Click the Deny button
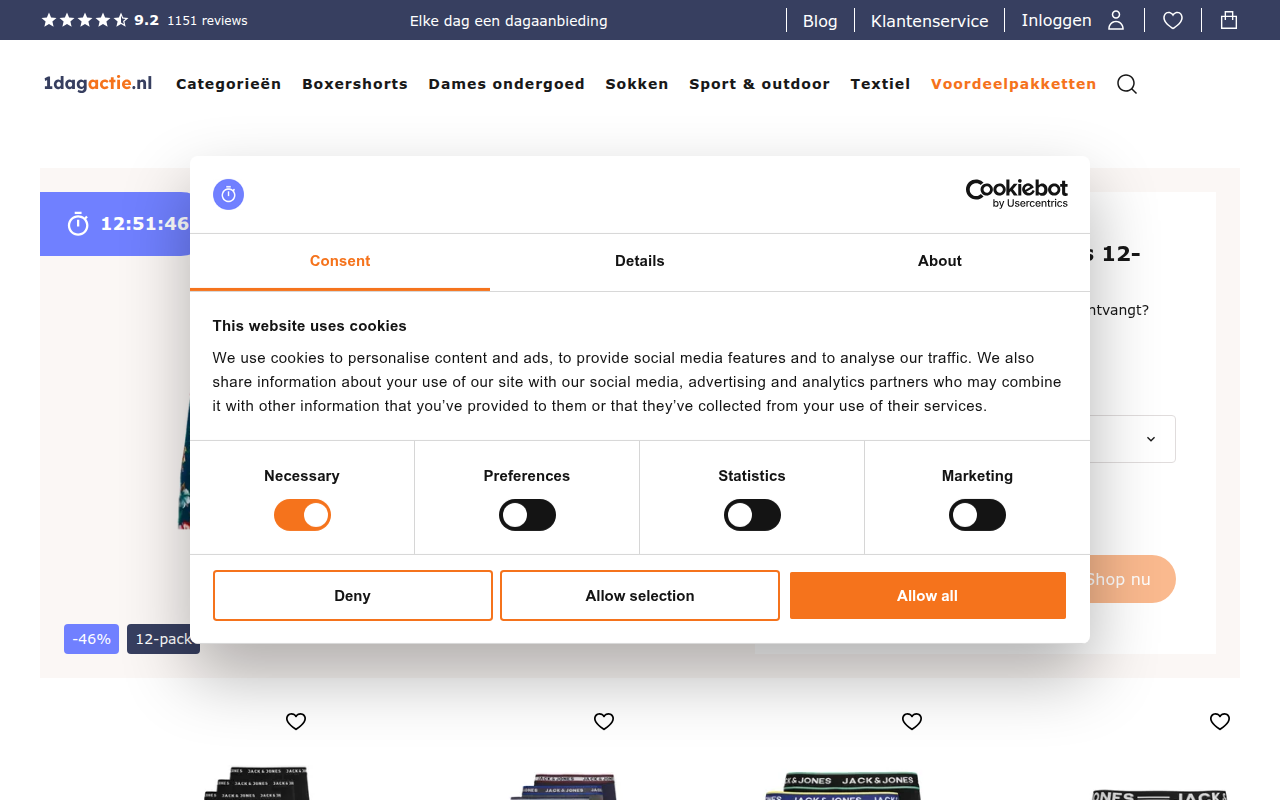 [353, 596]
